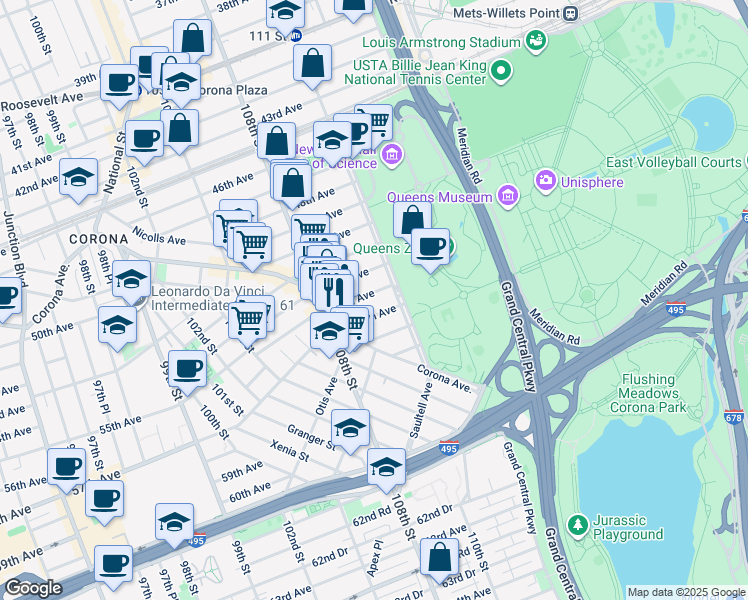Click the school marker near 50th Ave
The height and width of the screenshot is (600, 748).
pos(117,325)
